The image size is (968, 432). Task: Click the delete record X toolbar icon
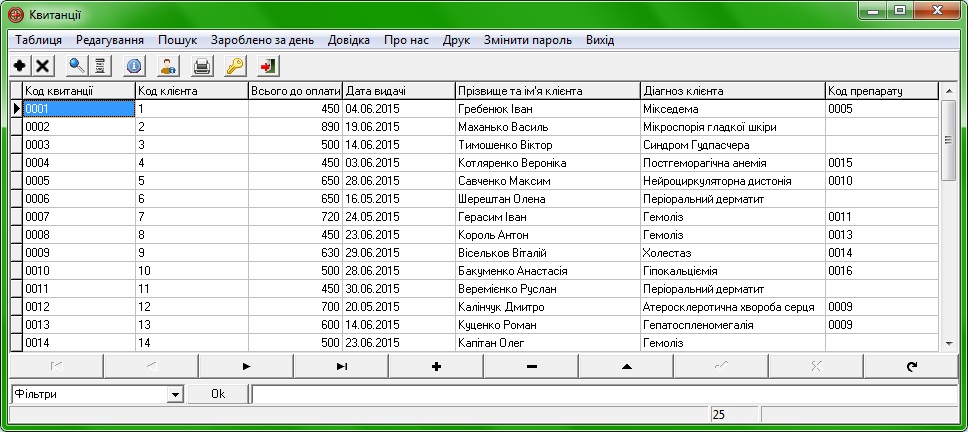[x=43, y=65]
